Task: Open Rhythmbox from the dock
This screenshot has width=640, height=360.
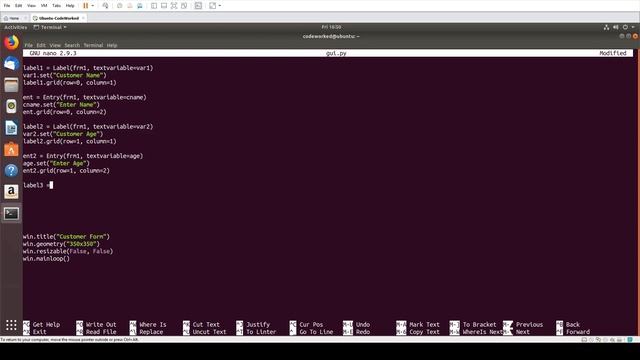Action: pos(11,106)
